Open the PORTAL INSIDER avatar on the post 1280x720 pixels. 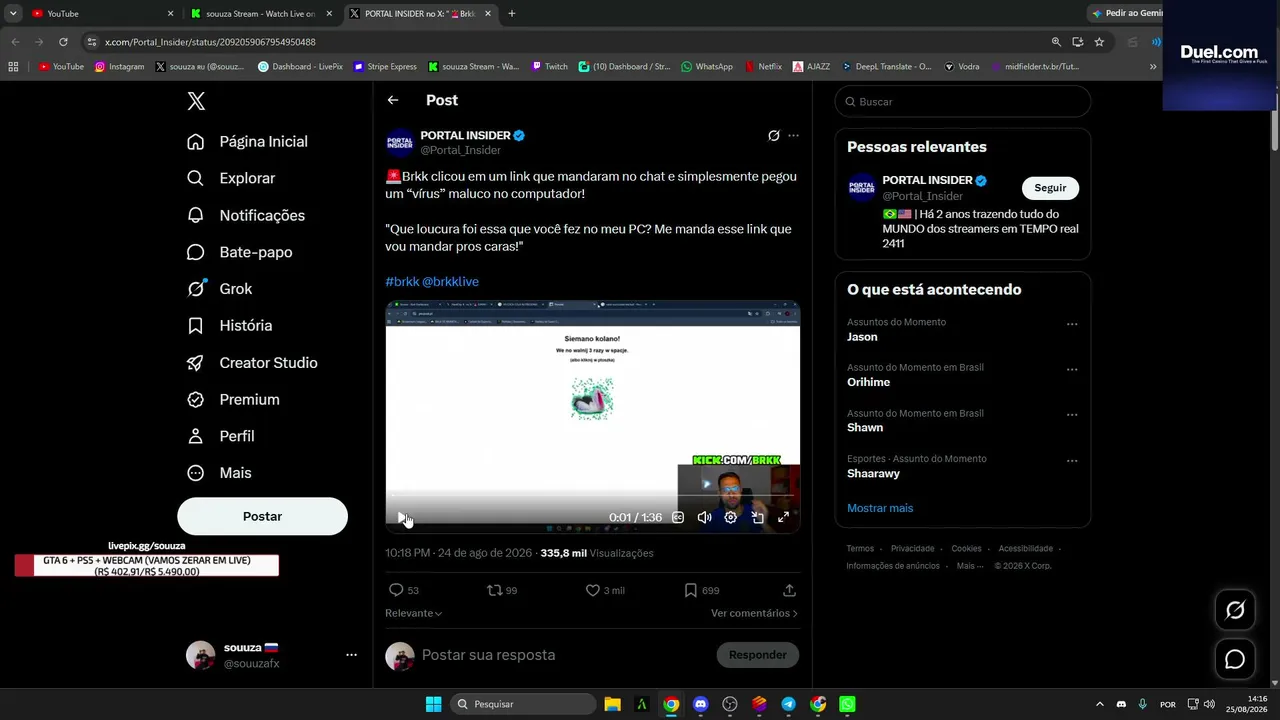[x=400, y=143]
